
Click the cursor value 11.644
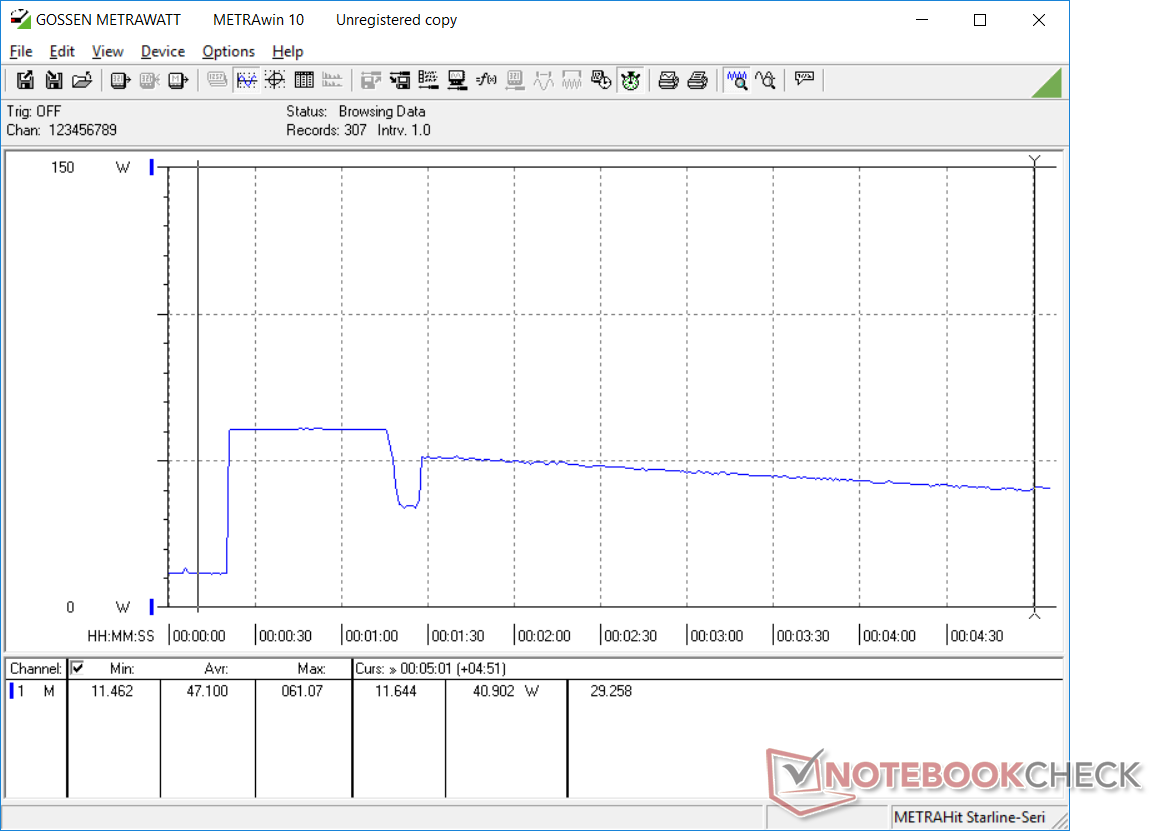(x=395, y=691)
